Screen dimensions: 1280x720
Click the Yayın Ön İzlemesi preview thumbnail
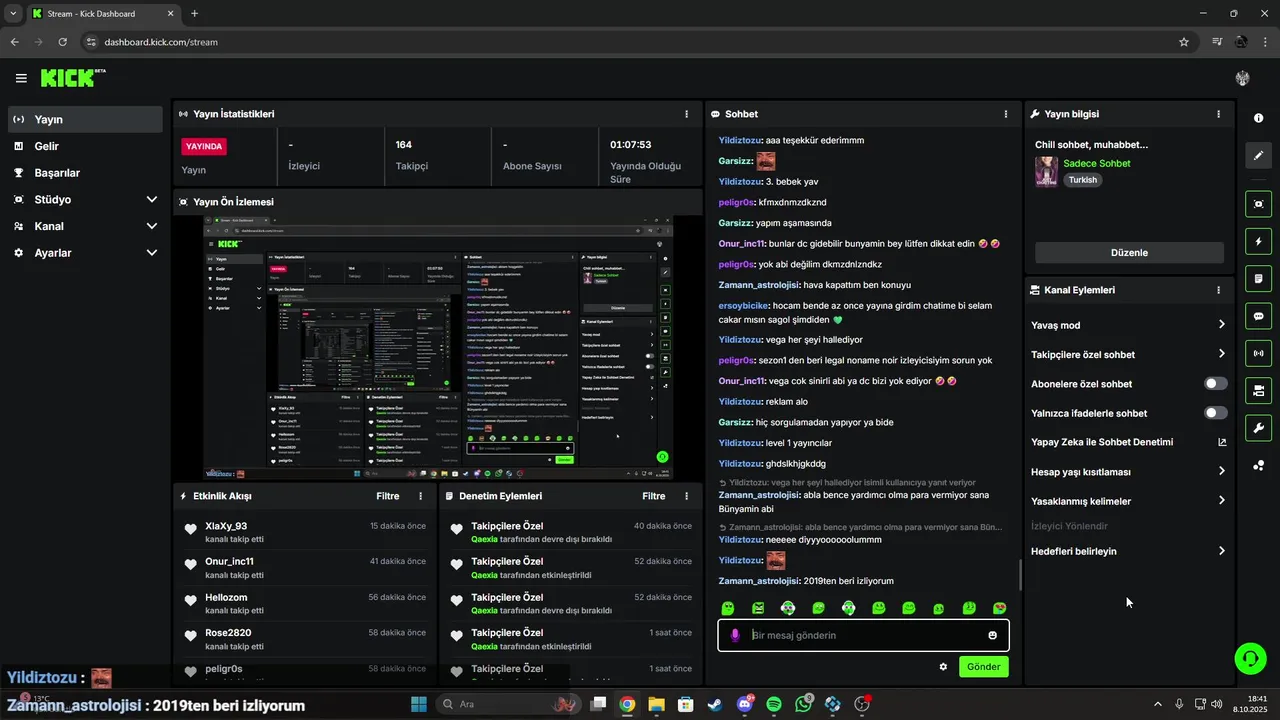[x=438, y=347]
